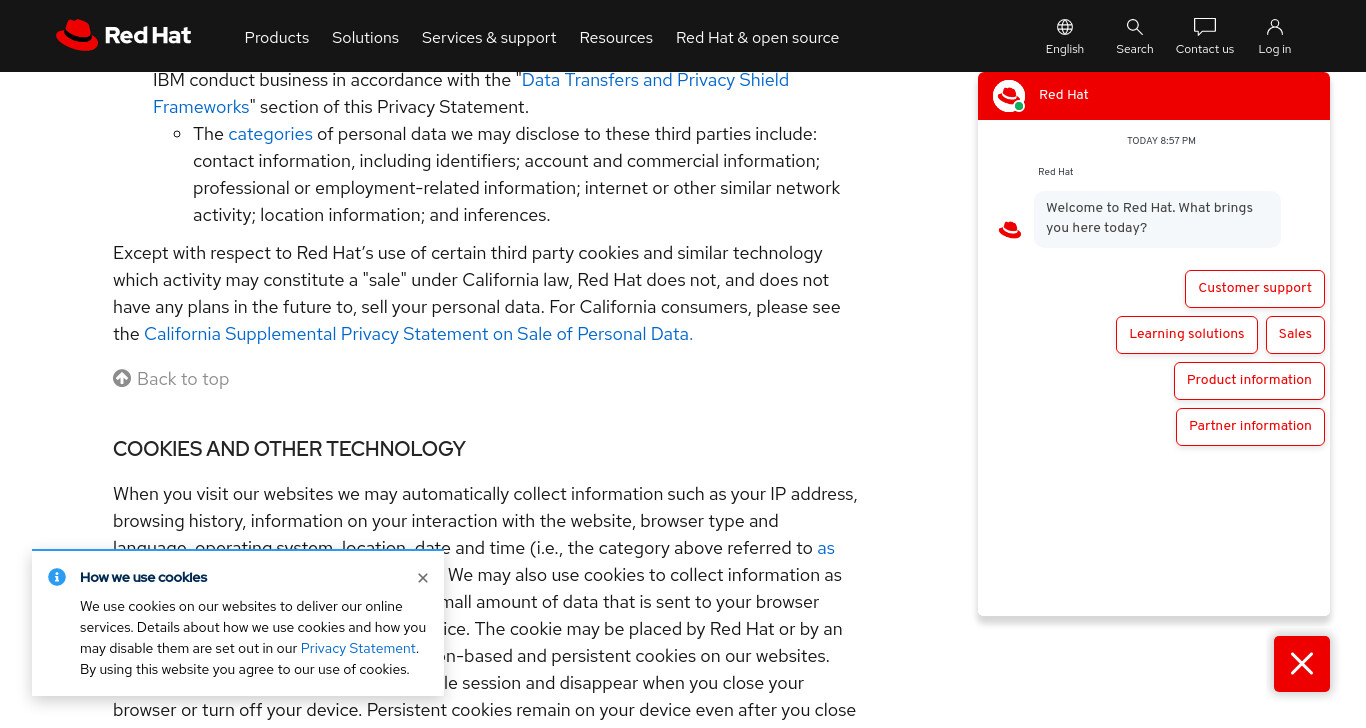1366x728 pixels.
Task: Click the Red Hat logo in header
Action: [x=123, y=35]
